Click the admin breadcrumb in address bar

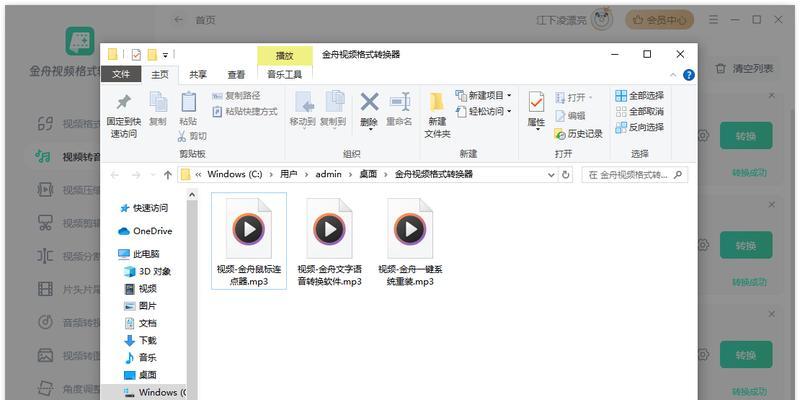click(329, 174)
